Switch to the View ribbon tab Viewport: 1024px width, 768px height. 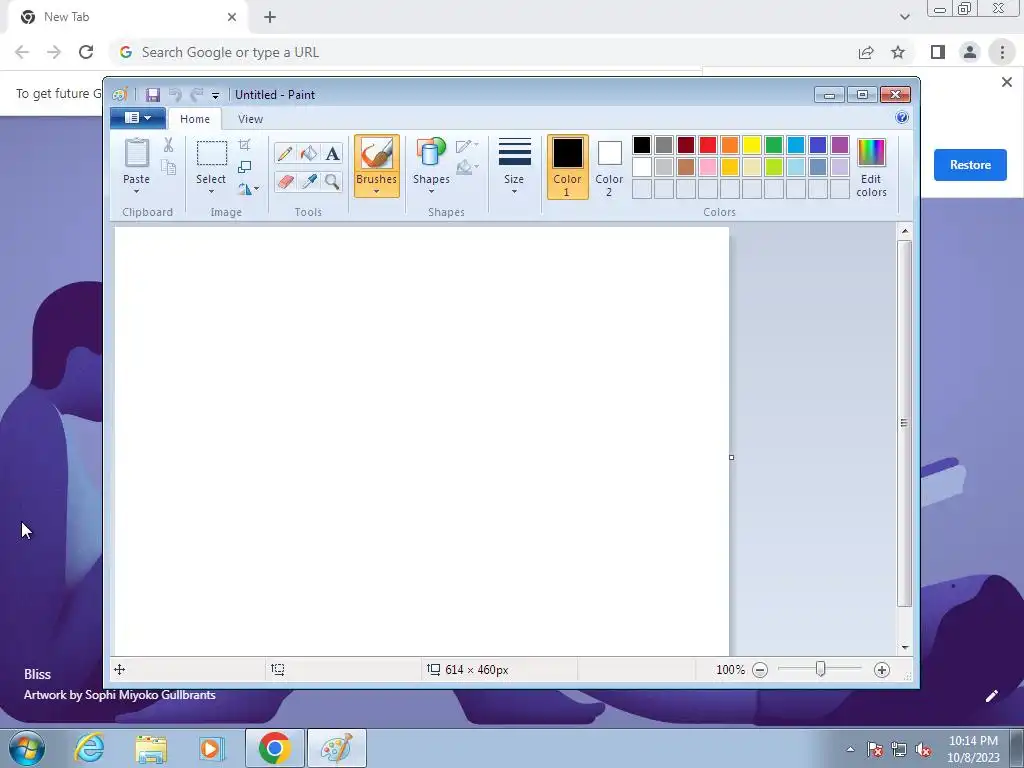click(250, 119)
